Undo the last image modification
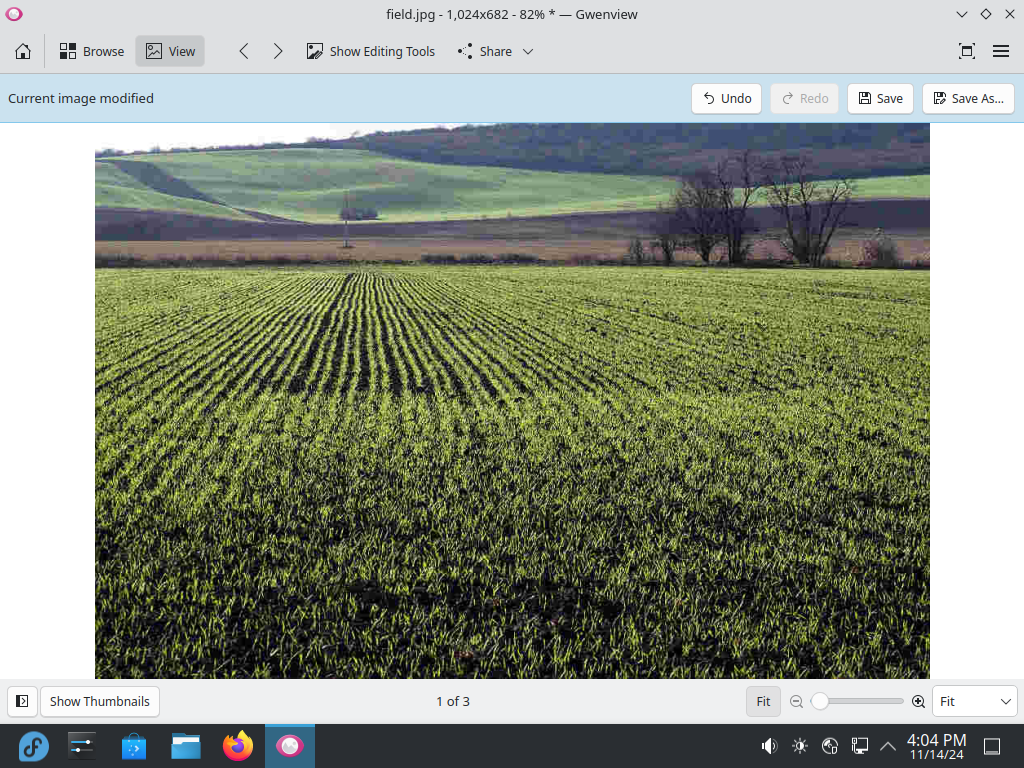 point(726,99)
